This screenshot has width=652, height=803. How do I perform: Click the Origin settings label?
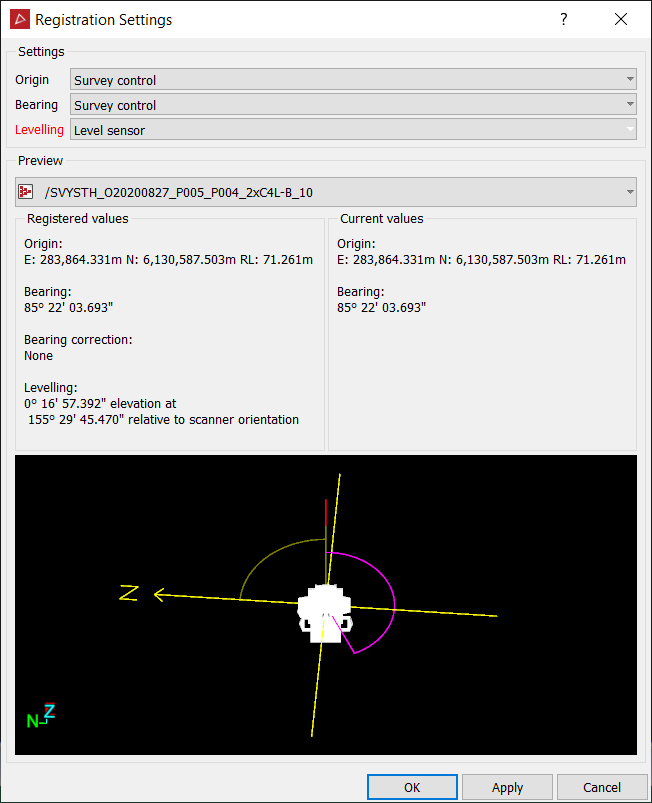32,80
